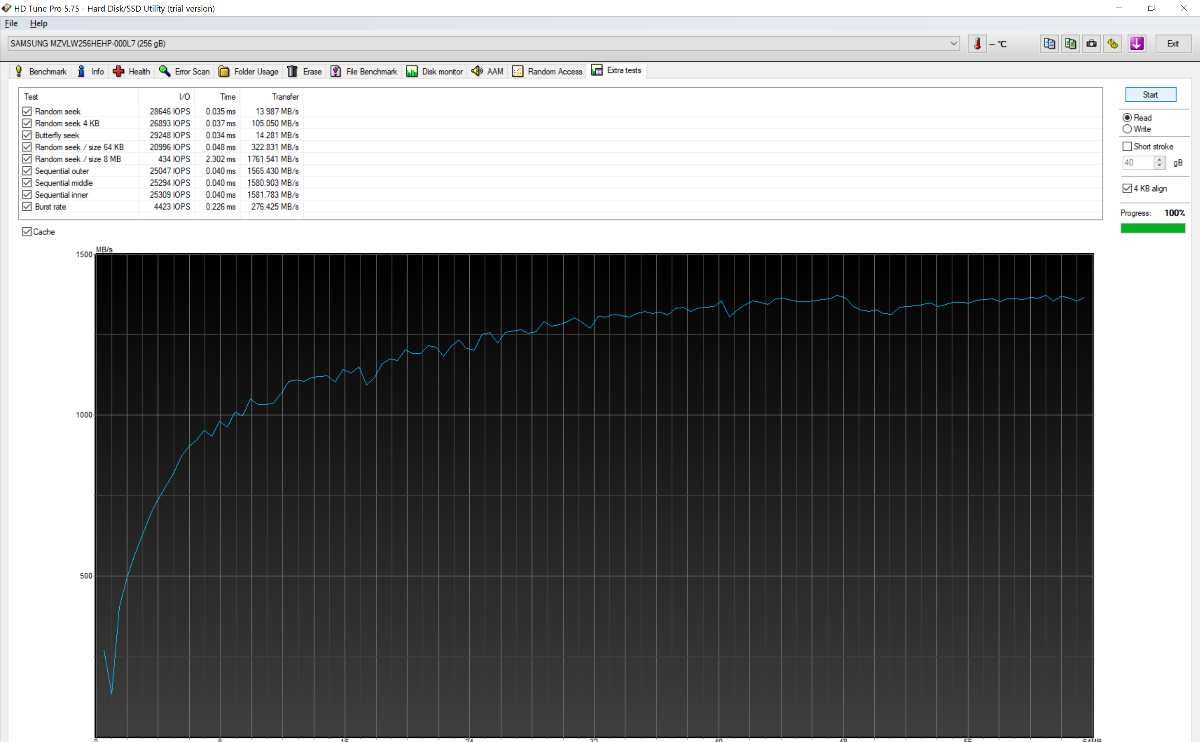Image resolution: width=1200 pixels, height=742 pixels.
Task: Uncheck the Random seek 4 KB test
Action: [27, 123]
